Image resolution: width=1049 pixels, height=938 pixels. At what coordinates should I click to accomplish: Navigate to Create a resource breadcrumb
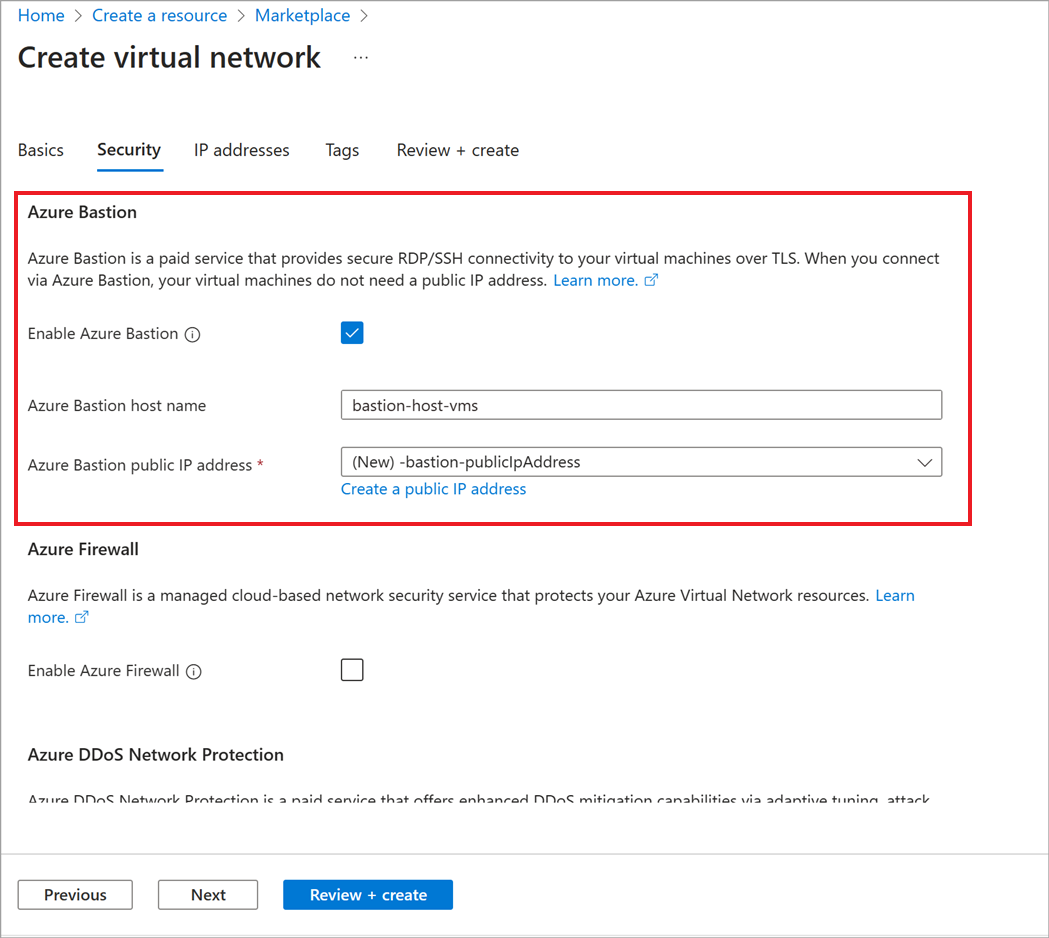click(x=159, y=15)
